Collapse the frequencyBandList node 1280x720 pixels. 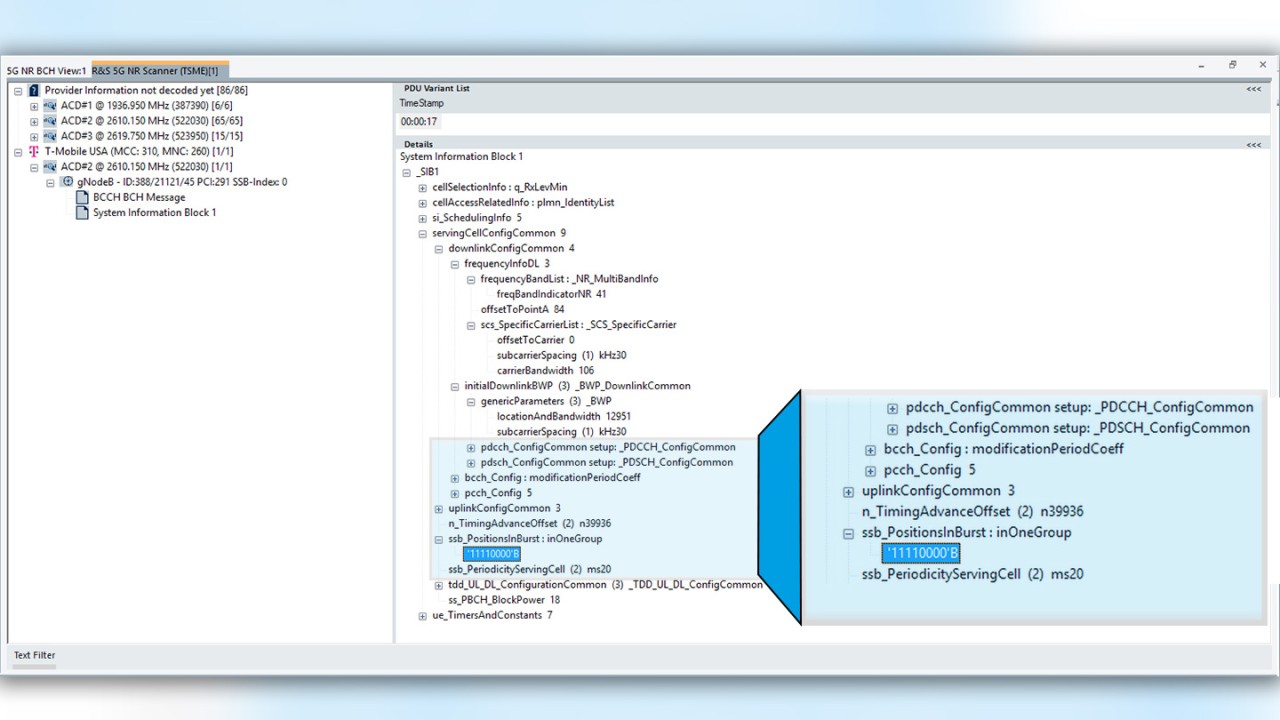[x=470, y=279]
